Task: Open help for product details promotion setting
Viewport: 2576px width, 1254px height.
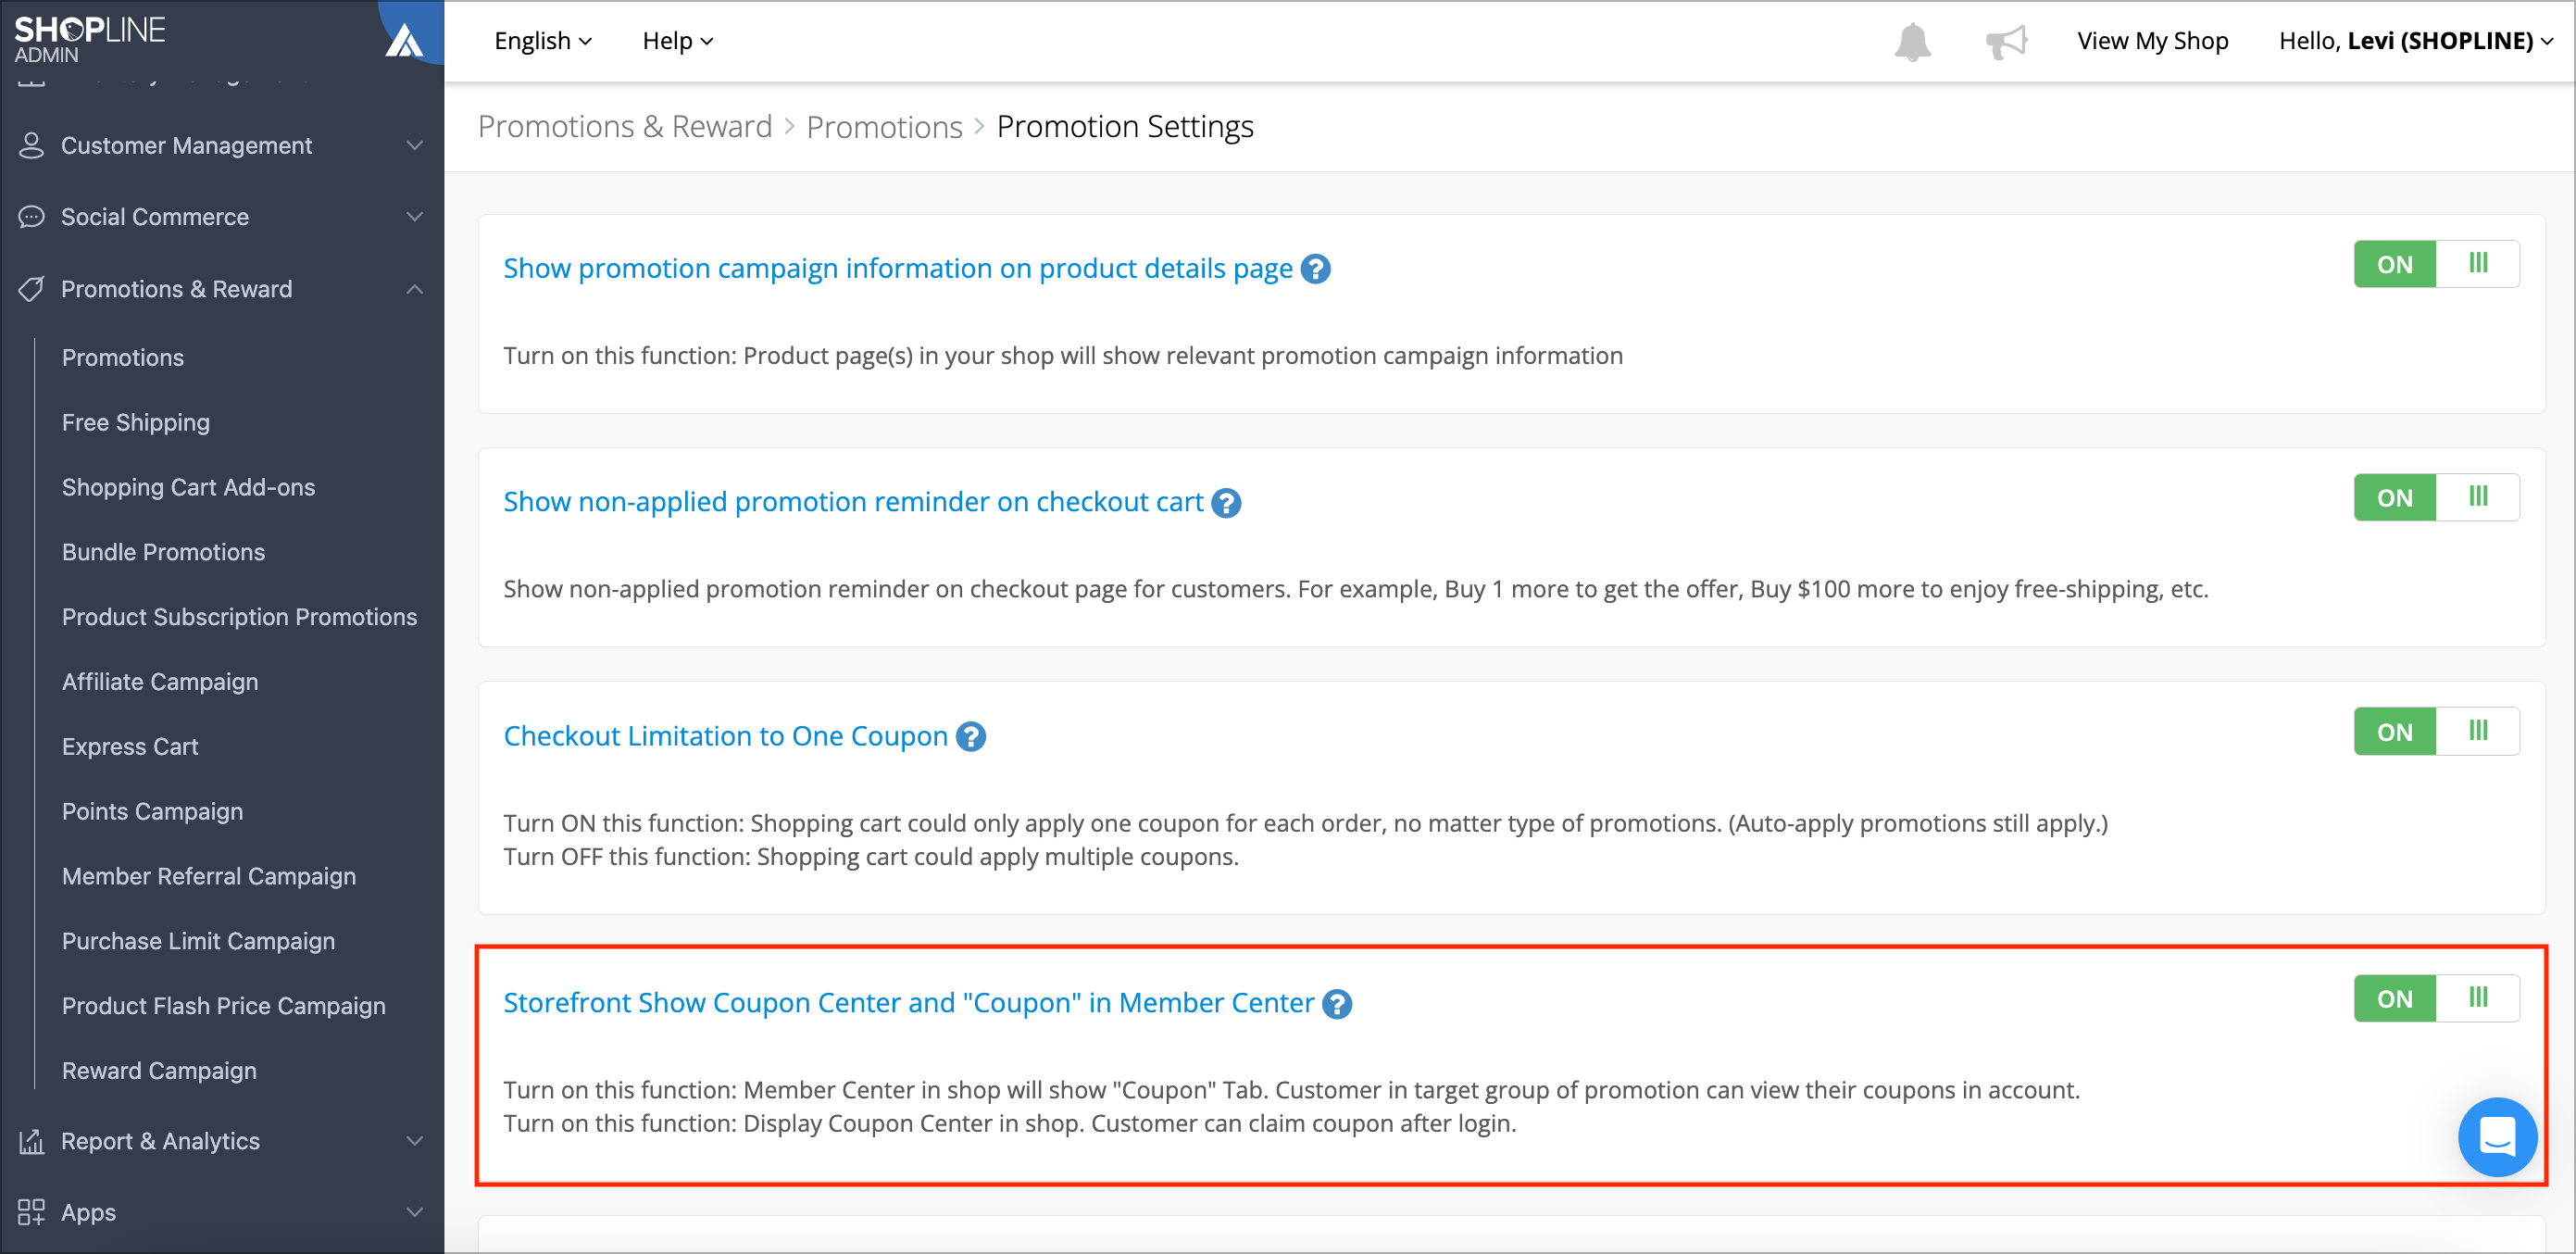Action: coord(1315,269)
